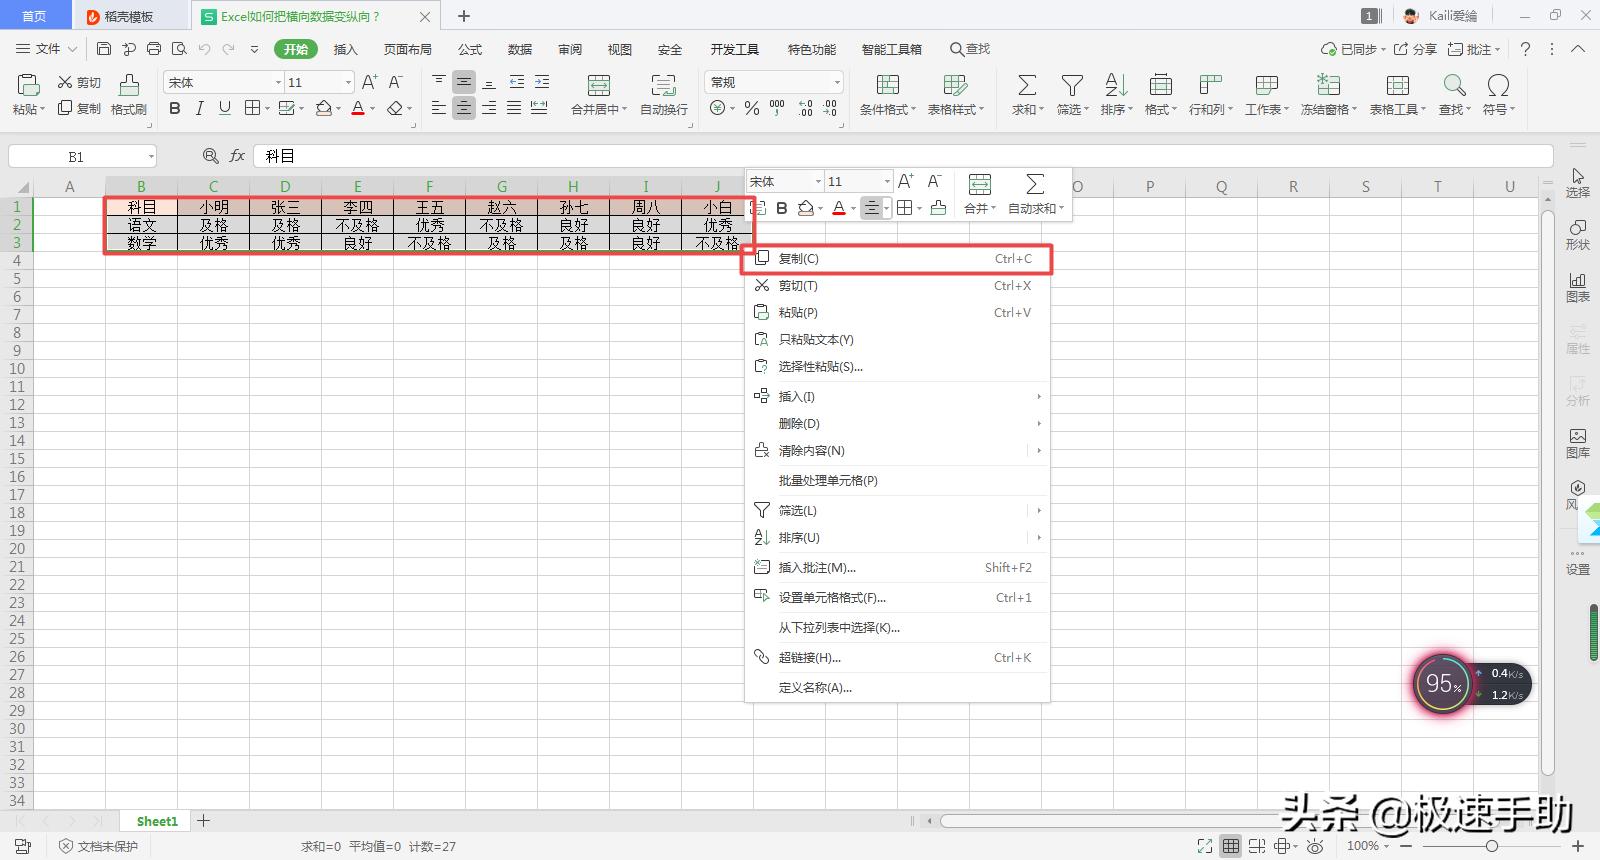The height and width of the screenshot is (860, 1600).
Task: Click the Format (格式) icon
Action: pos(1160,86)
